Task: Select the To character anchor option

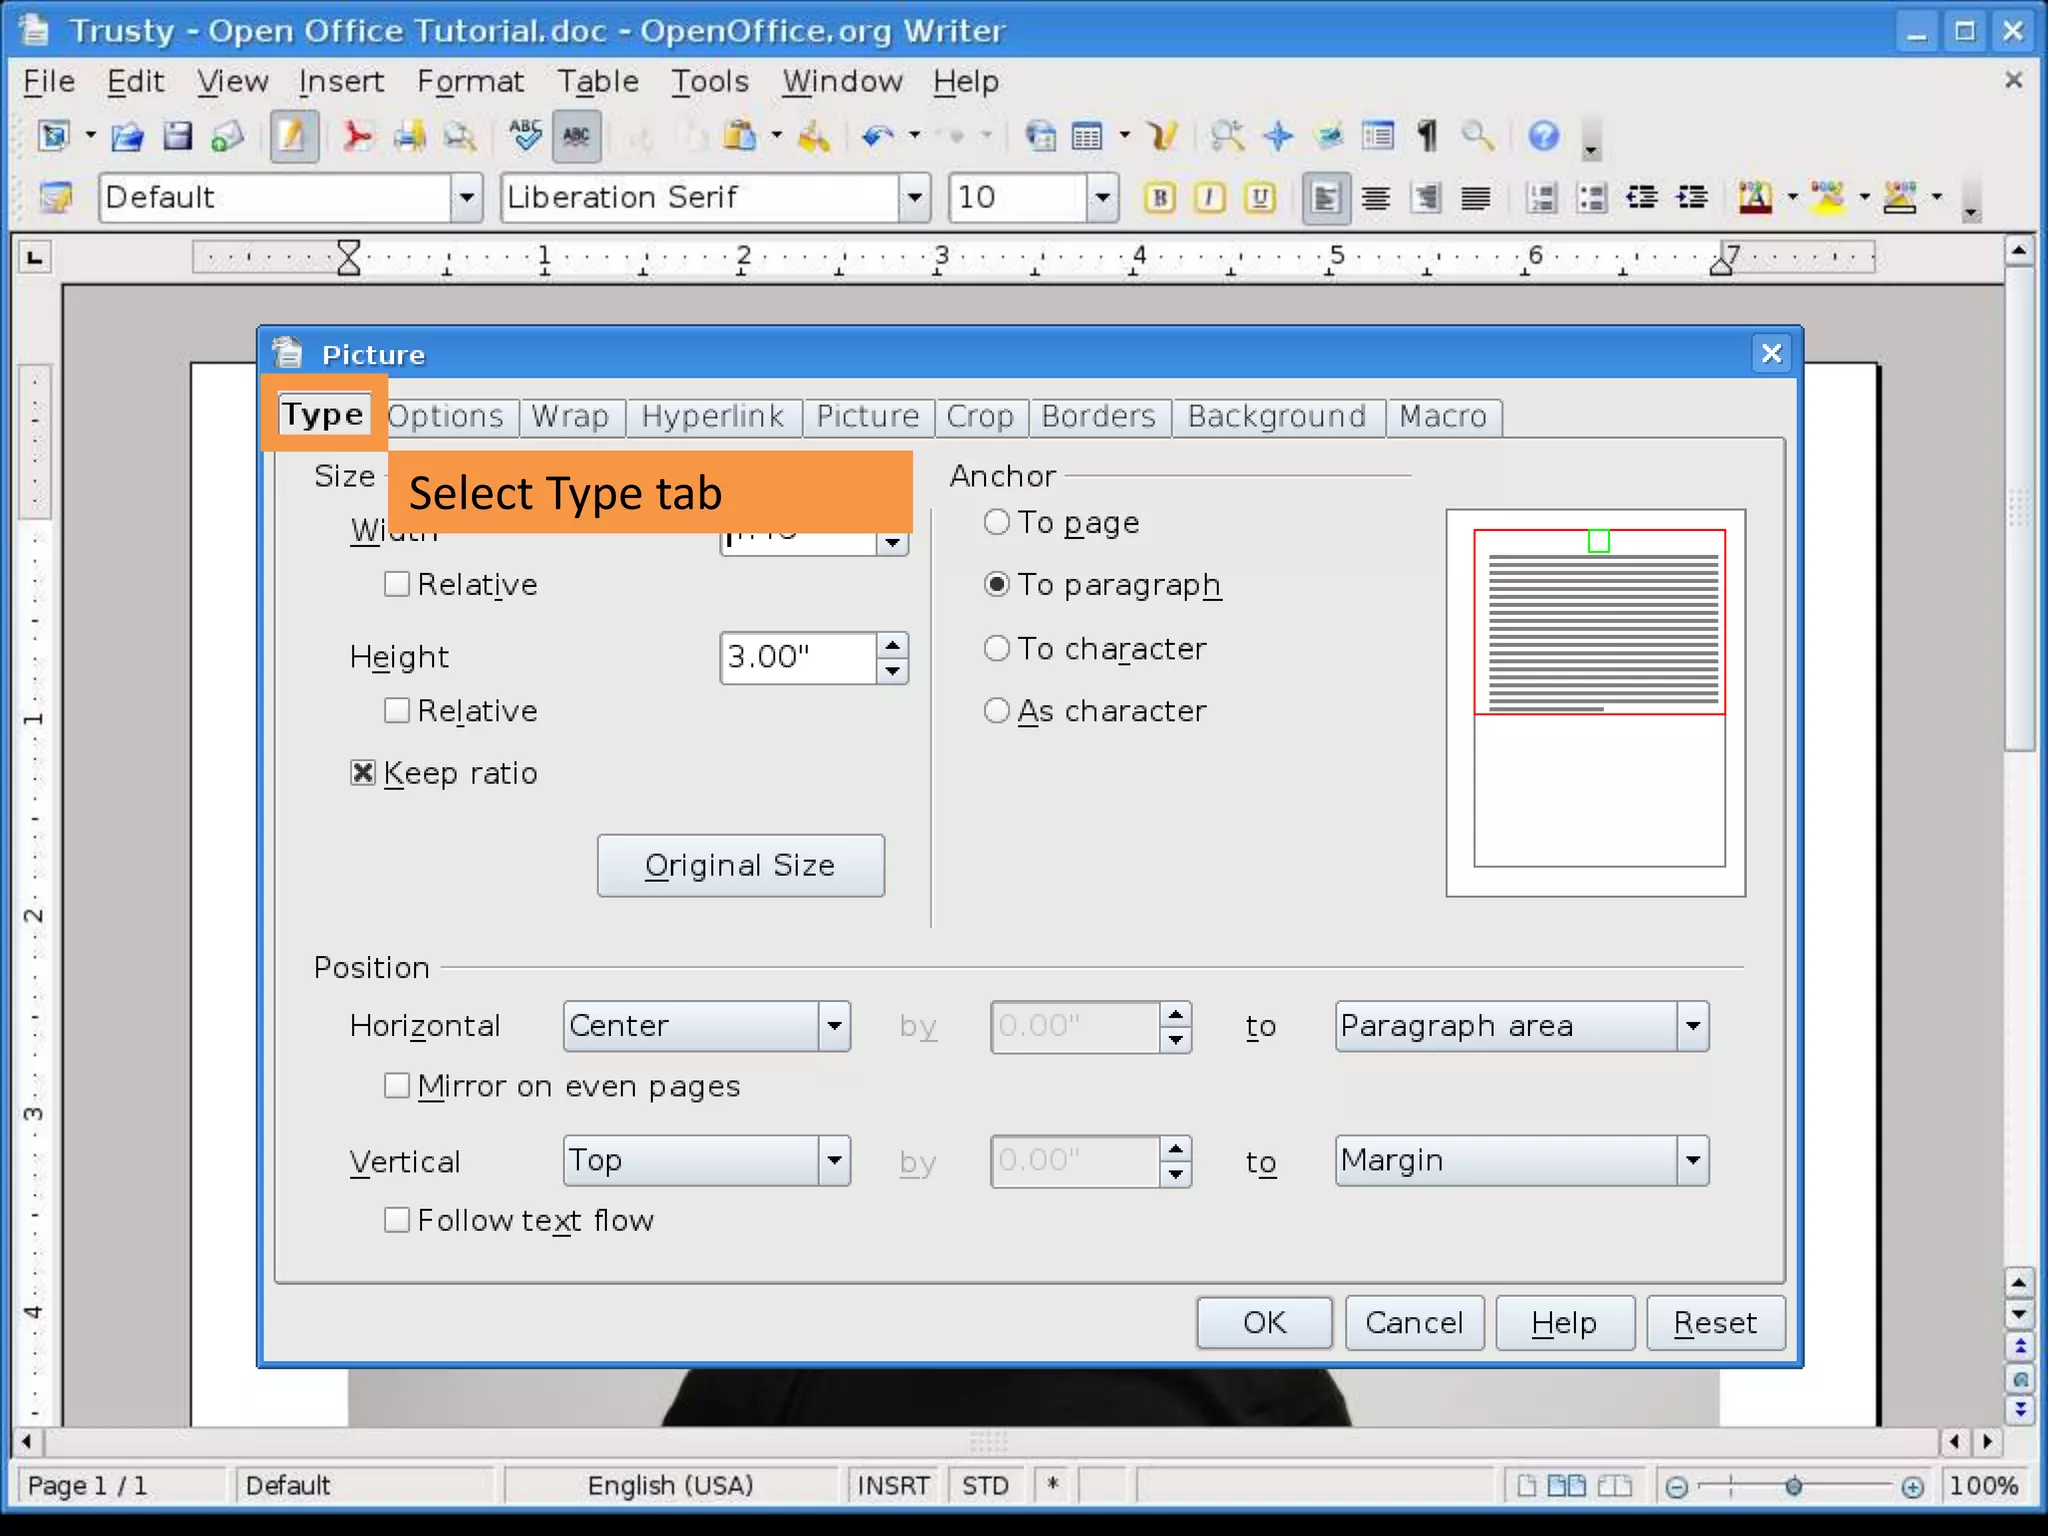Action: coord(997,649)
